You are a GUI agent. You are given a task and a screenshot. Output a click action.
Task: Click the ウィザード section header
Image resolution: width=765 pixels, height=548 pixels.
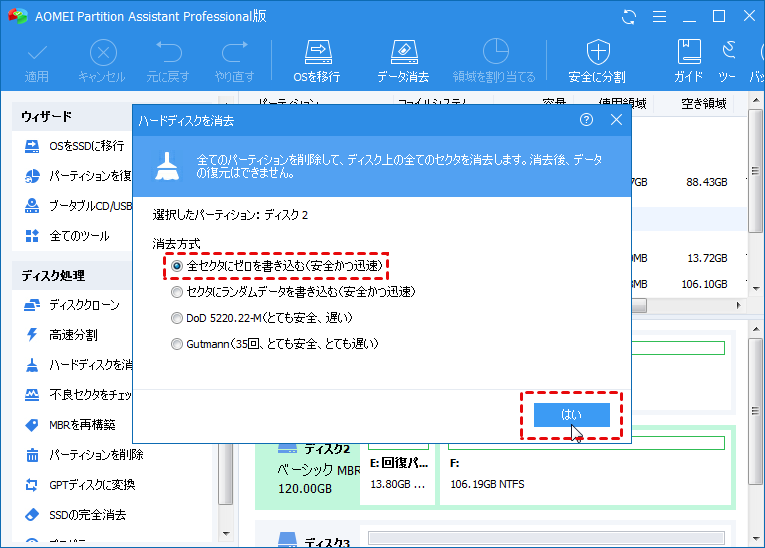click(x=71, y=117)
